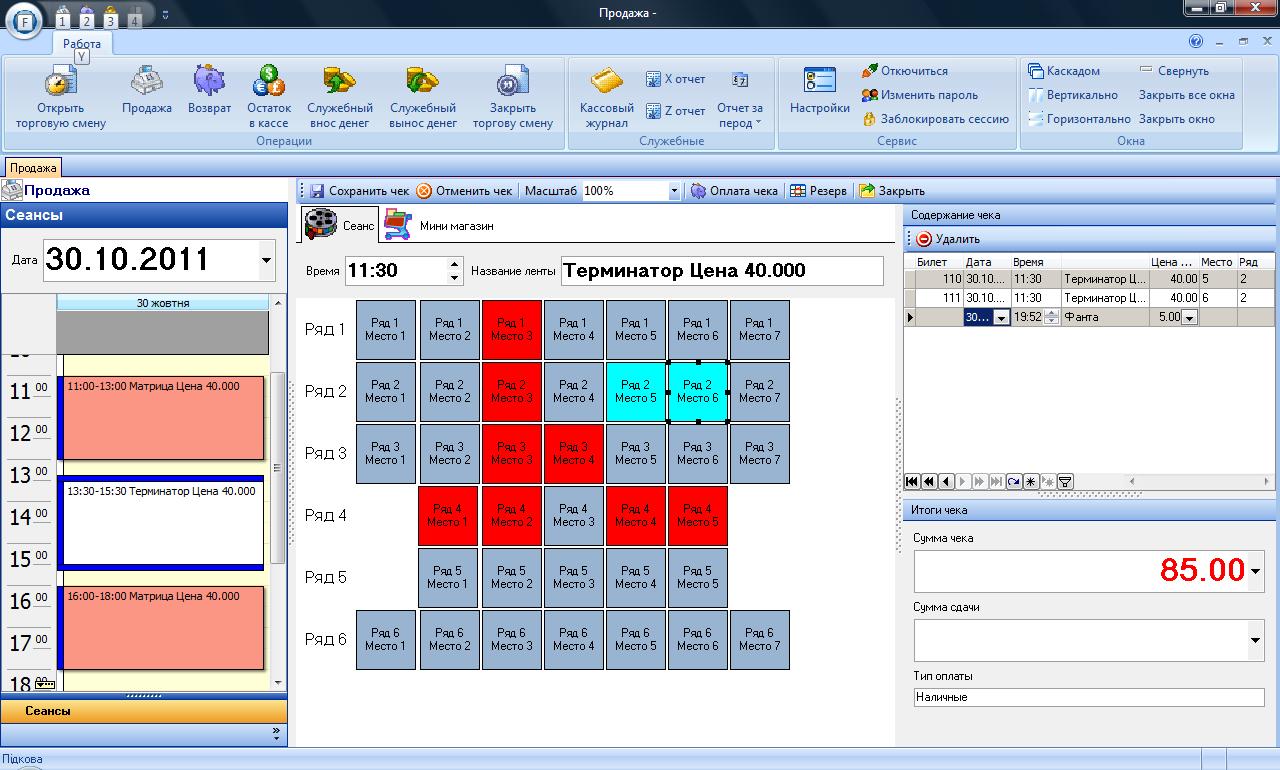
Task: Expand the Отчет за период dropdown
Action: point(740,115)
